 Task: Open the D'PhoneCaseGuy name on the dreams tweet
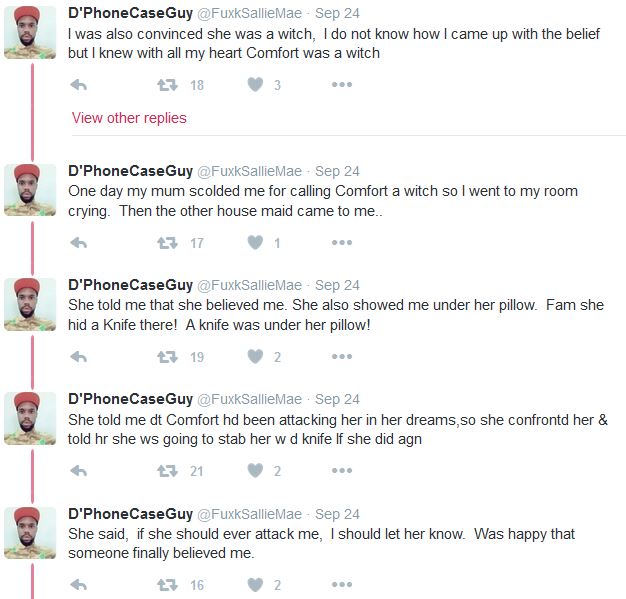130,399
